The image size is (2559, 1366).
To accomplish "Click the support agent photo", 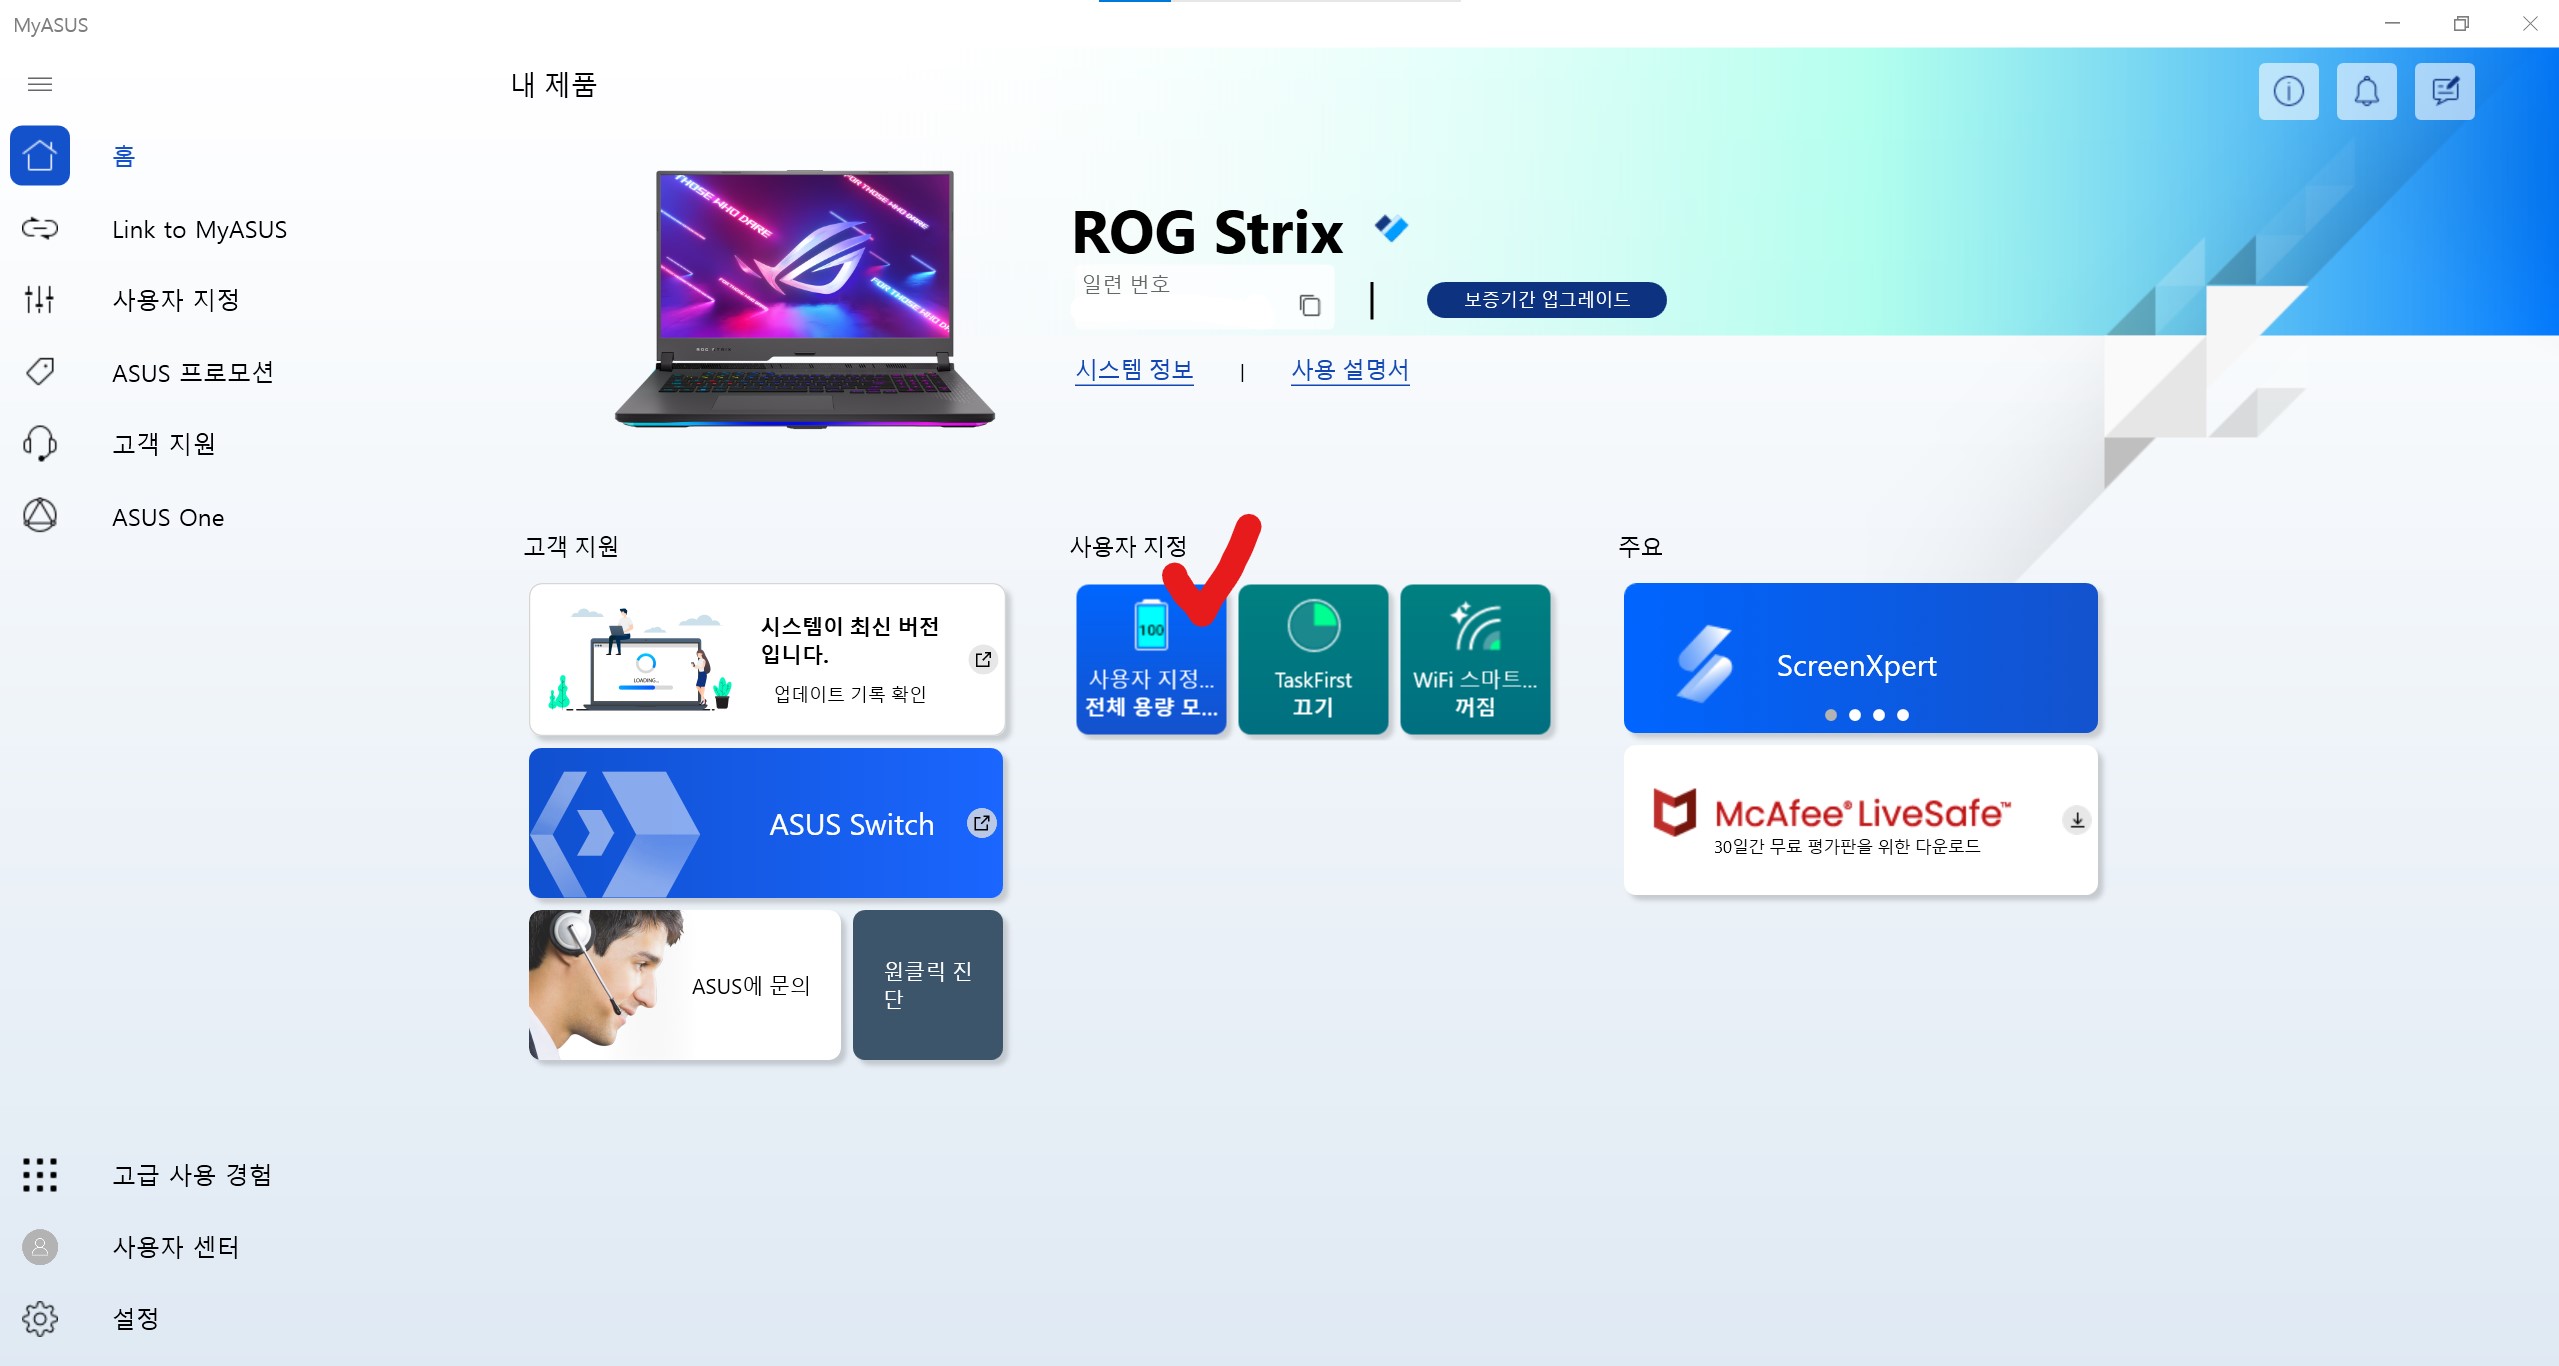I will pos(605,985).
